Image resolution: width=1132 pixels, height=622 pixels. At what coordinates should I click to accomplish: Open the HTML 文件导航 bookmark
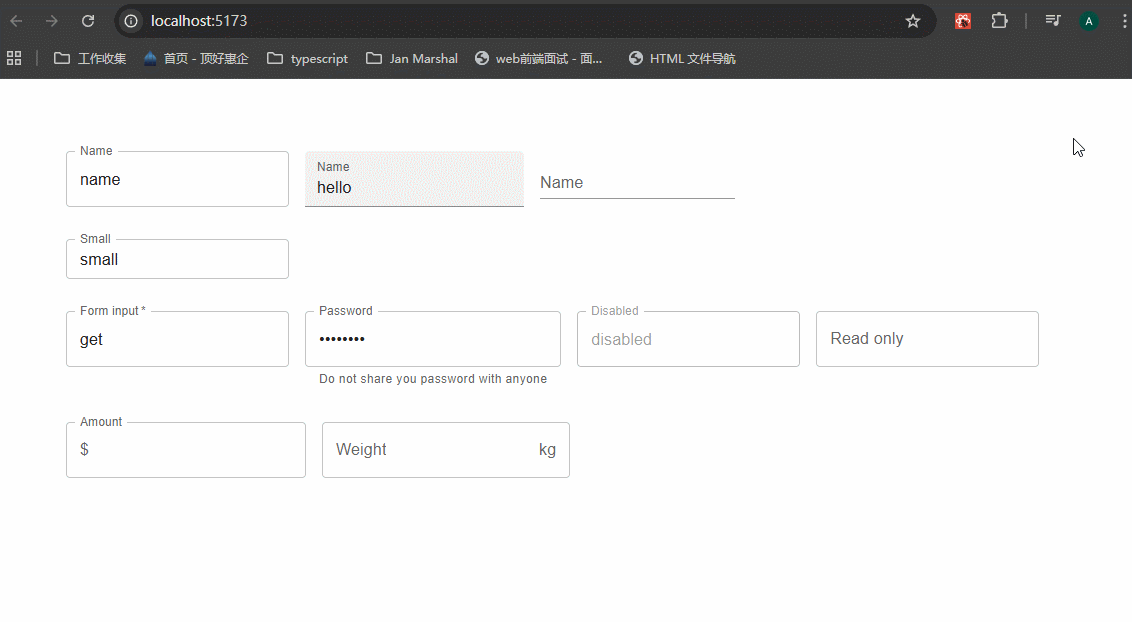[682, 59]
